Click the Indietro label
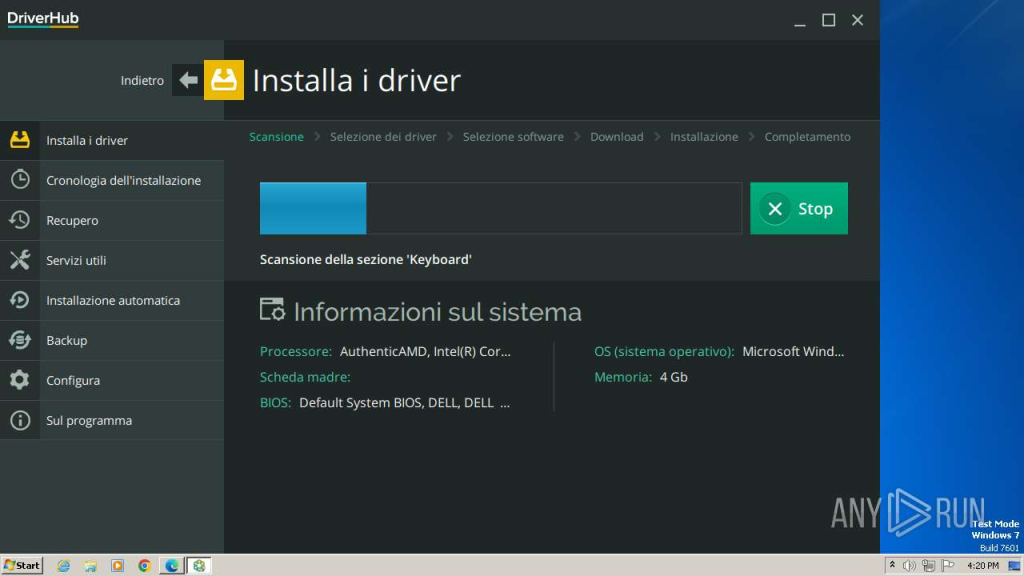1024x576 pixels. coord(142,81)
